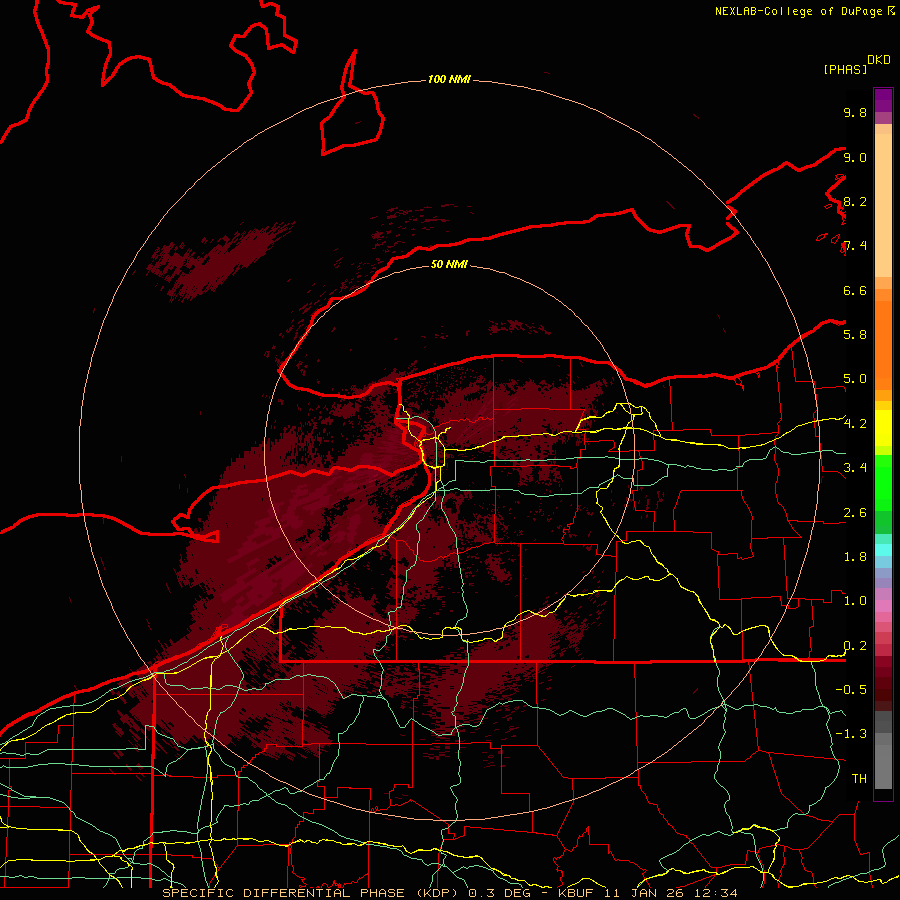
Task: Click the 1.0 color scale value
Action: coord(855,601)
